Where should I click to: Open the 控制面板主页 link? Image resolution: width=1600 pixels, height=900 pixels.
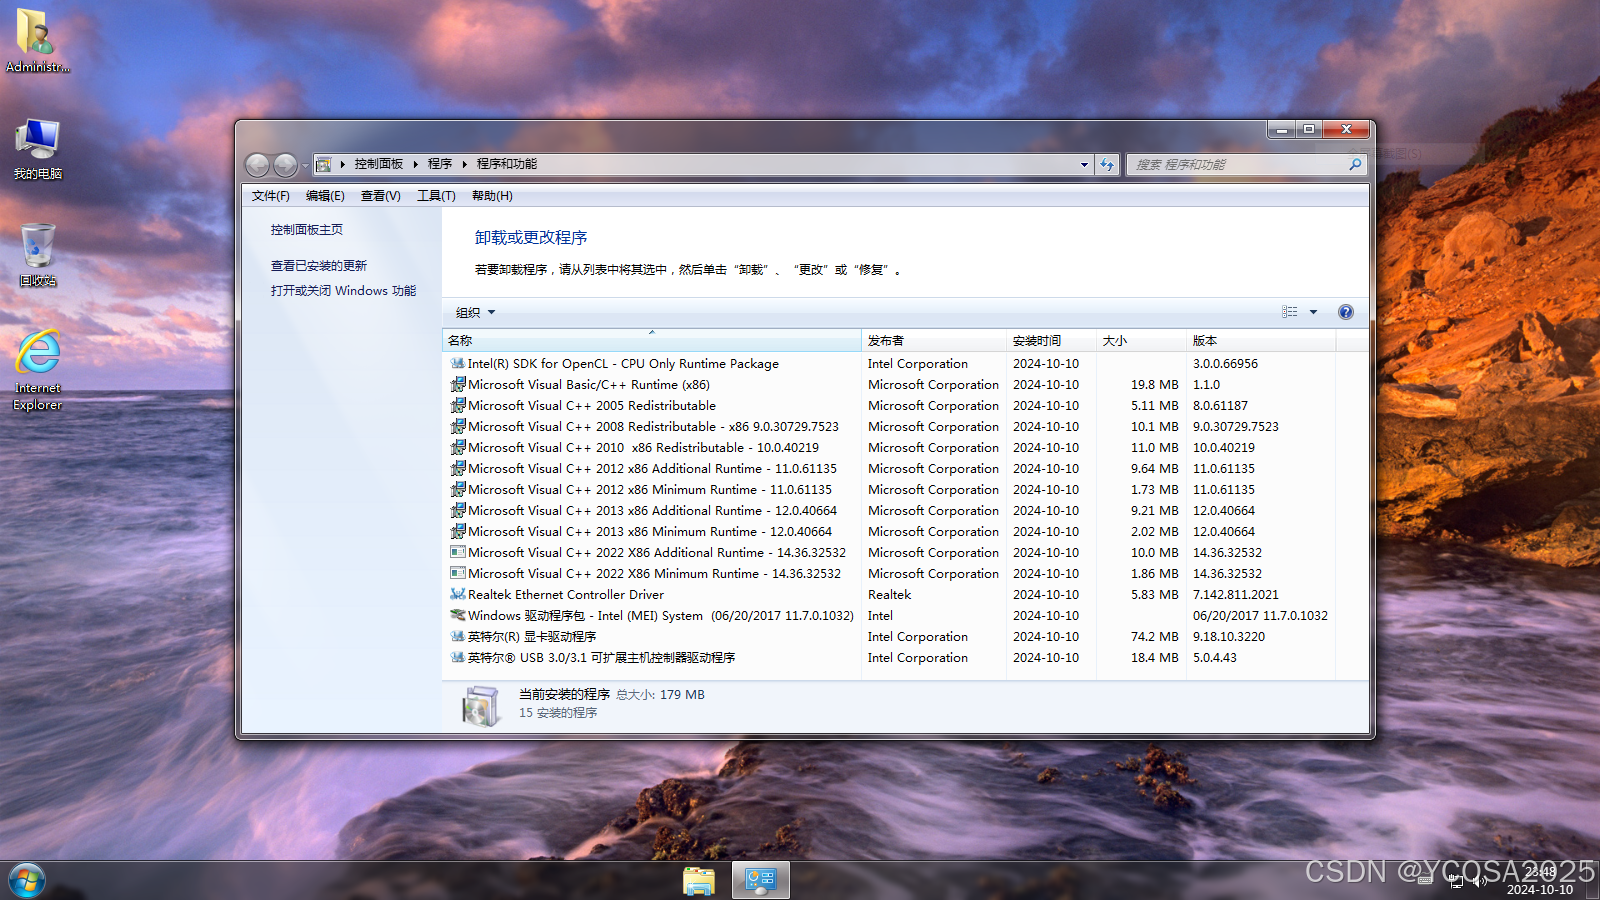tap(307, 230)
